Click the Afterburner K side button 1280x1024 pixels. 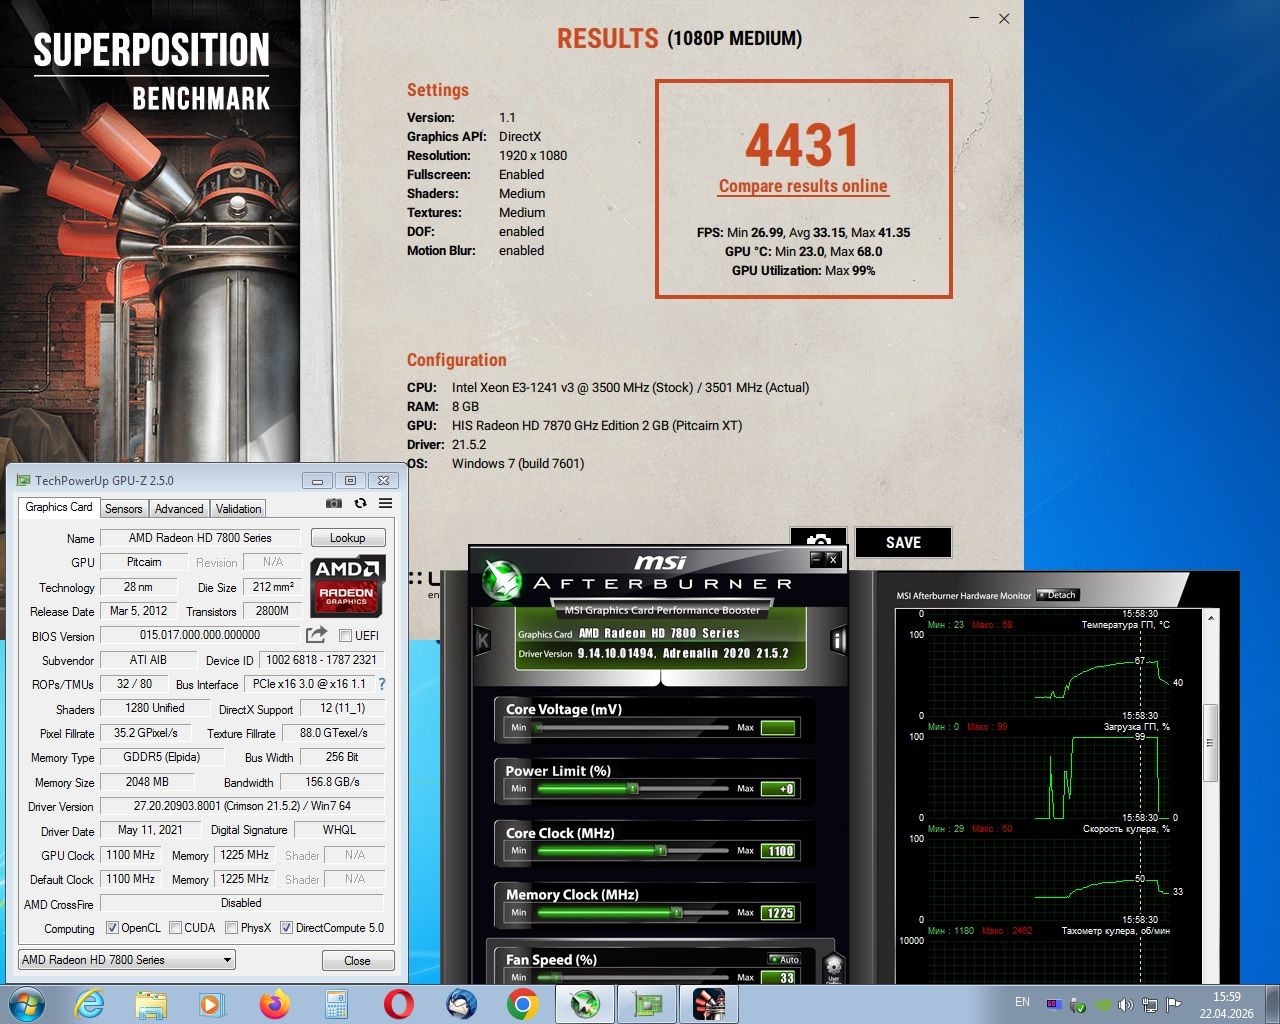[x=483, y=640]
